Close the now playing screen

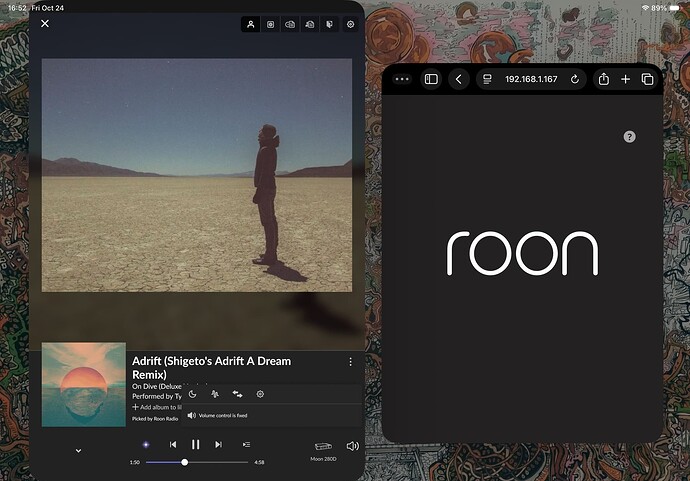tap(45, 24)
